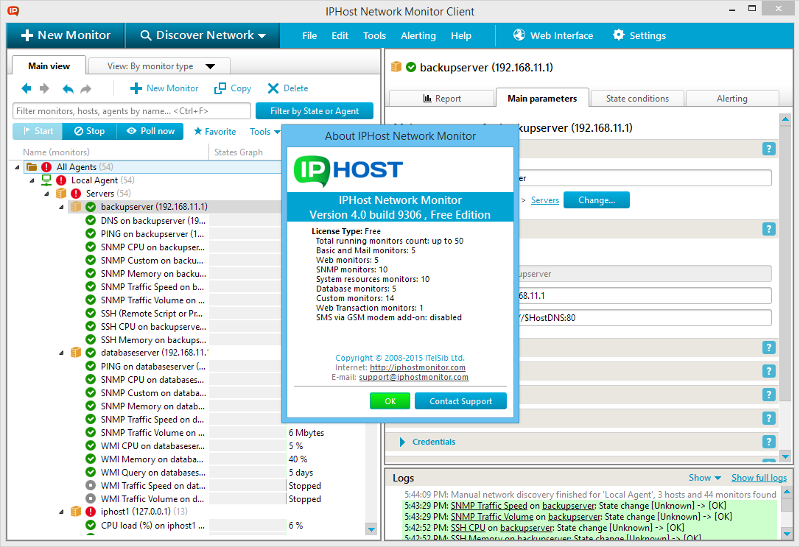Click the Settings gear icon
This screenshot has height=547, width=800.
coord(618,35)
